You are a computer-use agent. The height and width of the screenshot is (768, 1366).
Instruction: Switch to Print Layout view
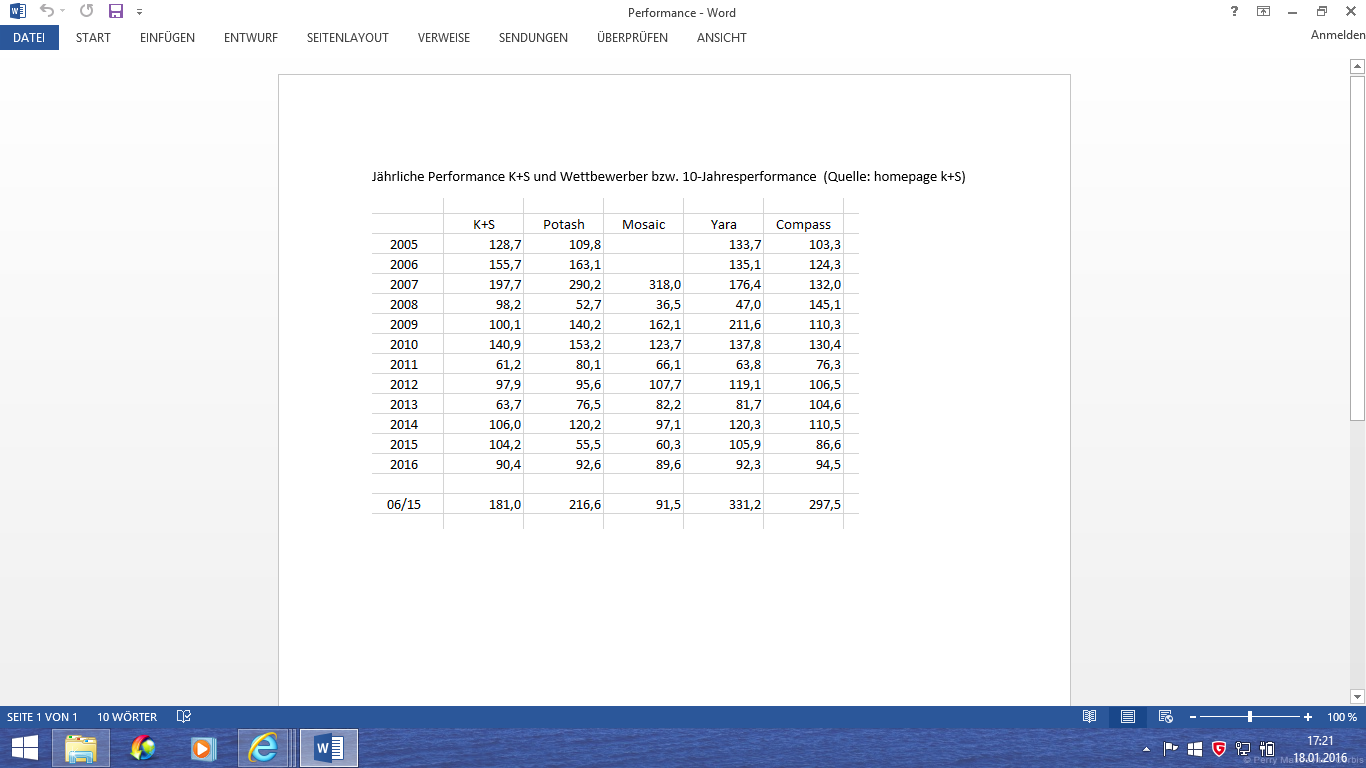click(x=1128, y=717)
